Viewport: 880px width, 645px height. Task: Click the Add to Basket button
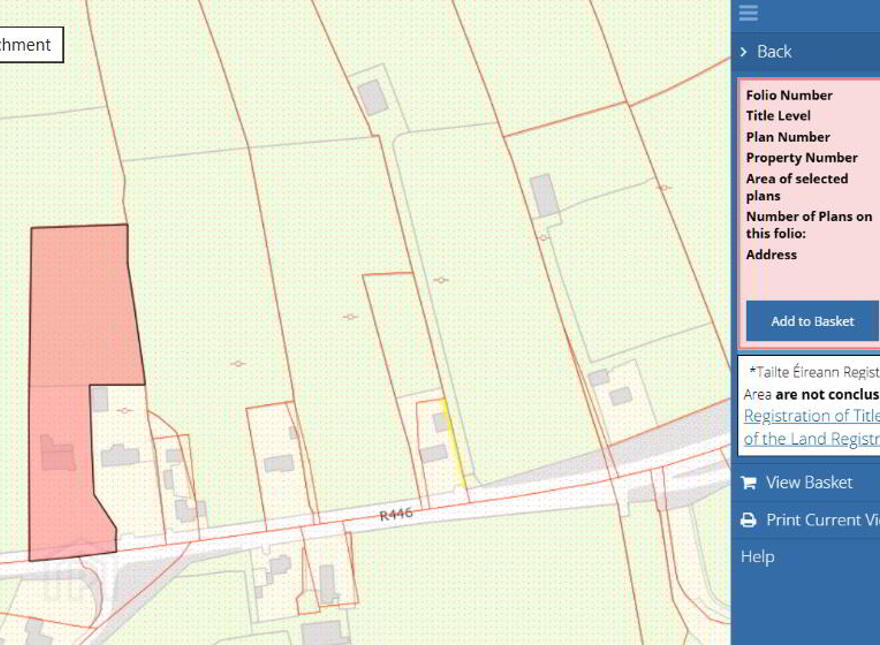tap(812, 321)
